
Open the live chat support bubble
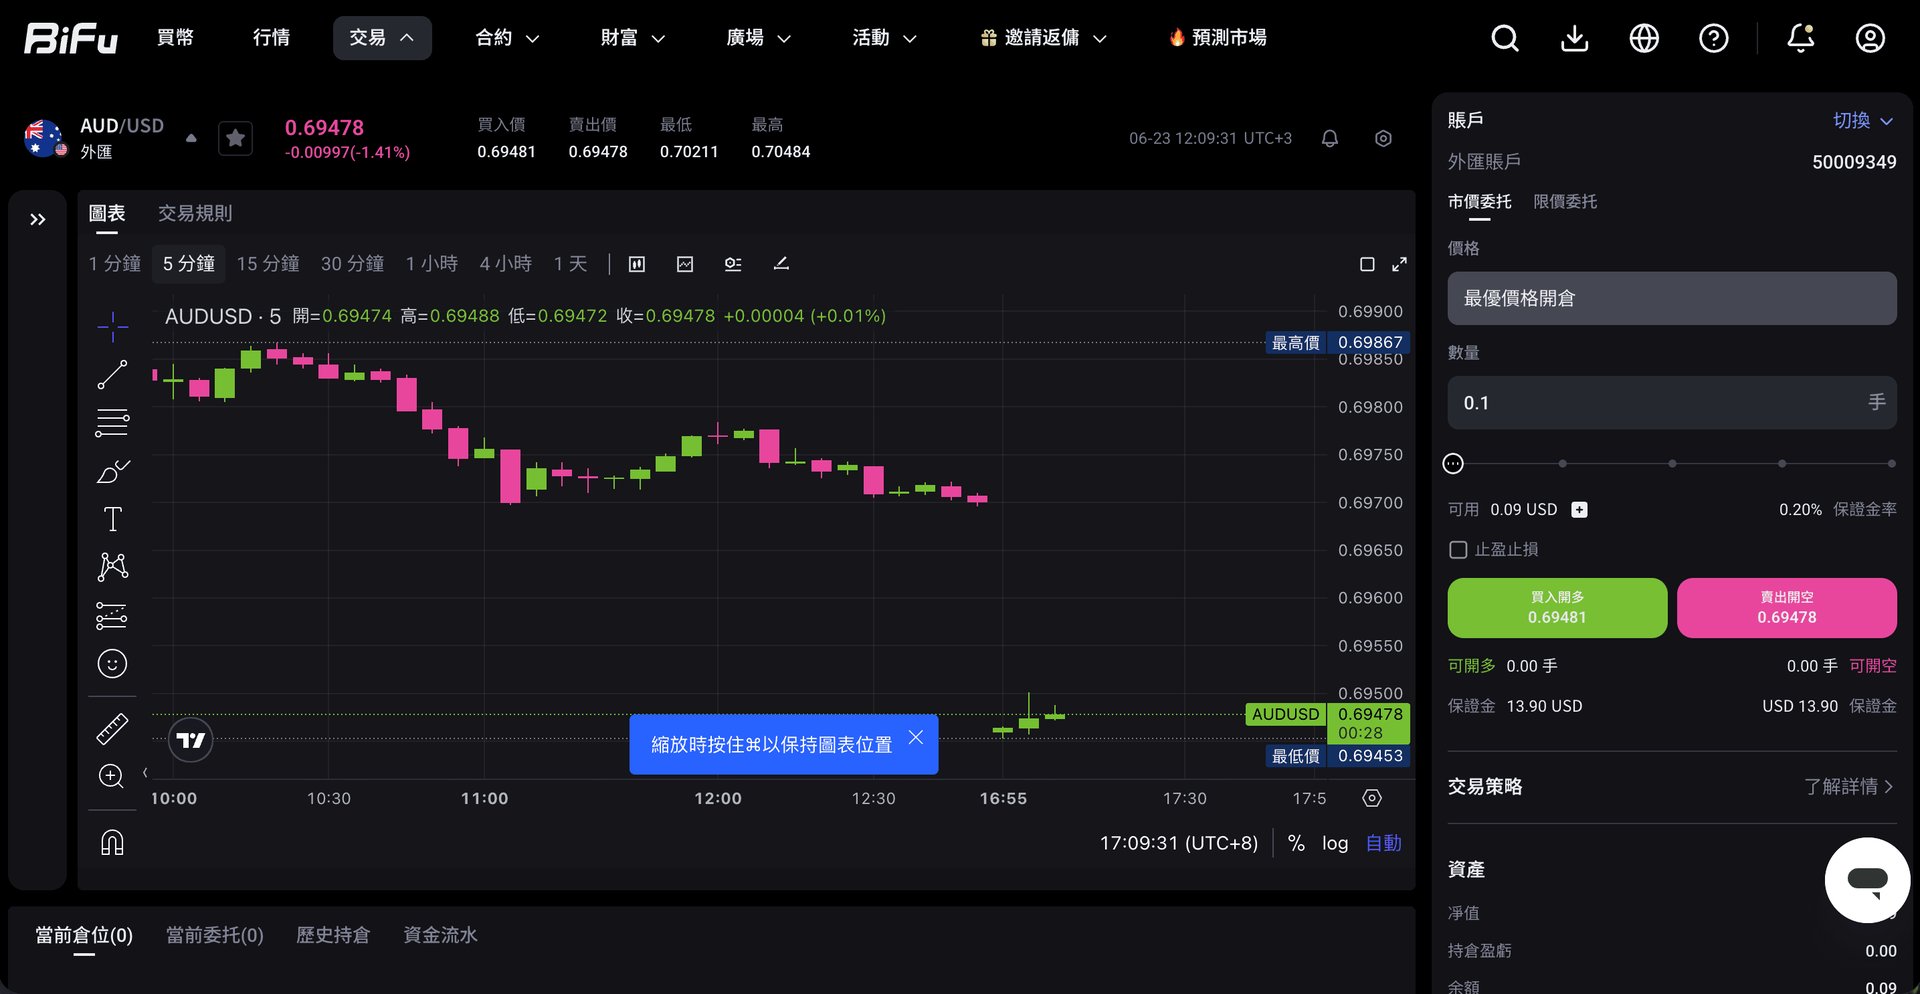click(1867, 880)
